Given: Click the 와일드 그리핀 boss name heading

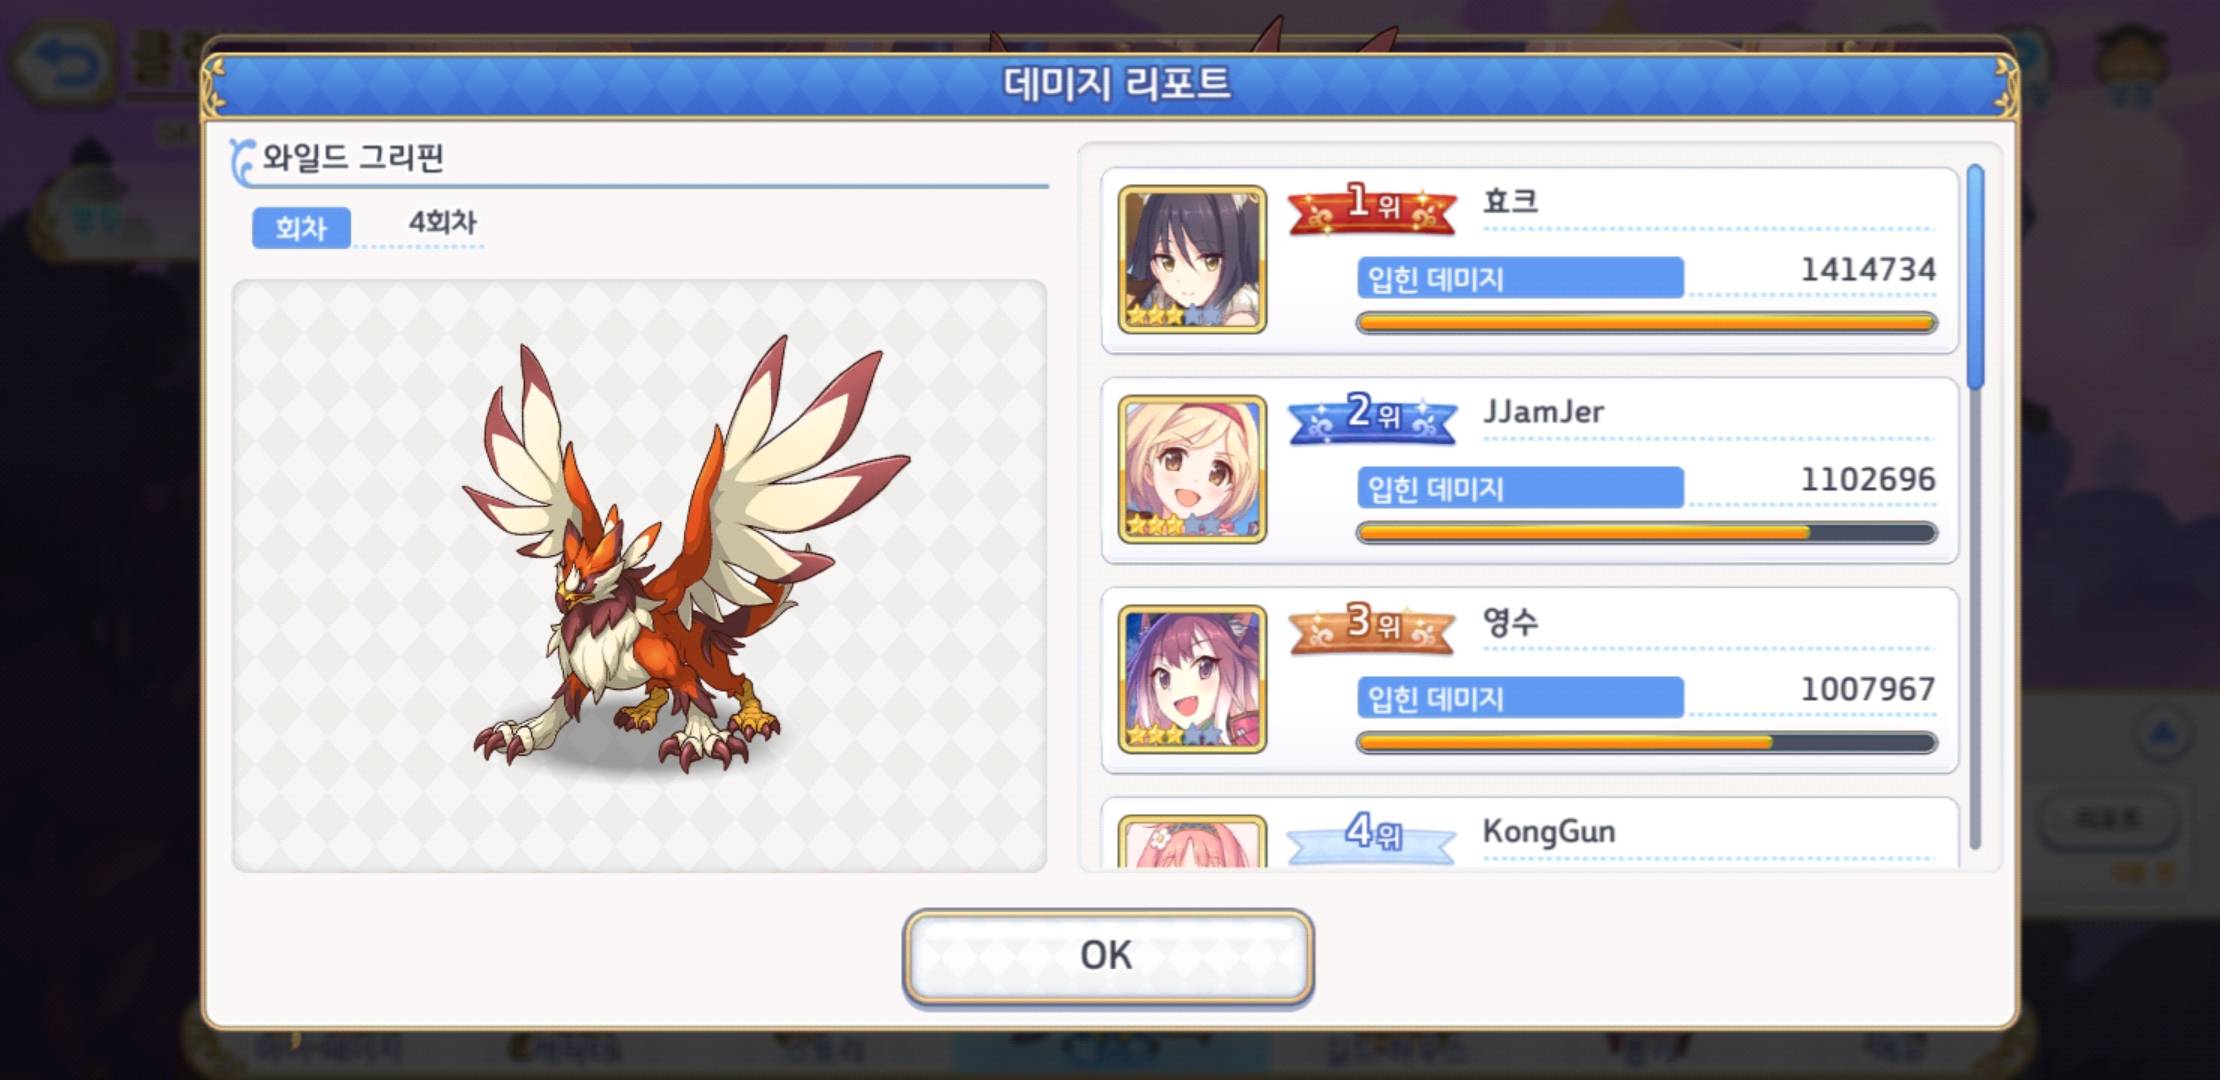Looking at the screenshot, I should [x=353, y=158].
